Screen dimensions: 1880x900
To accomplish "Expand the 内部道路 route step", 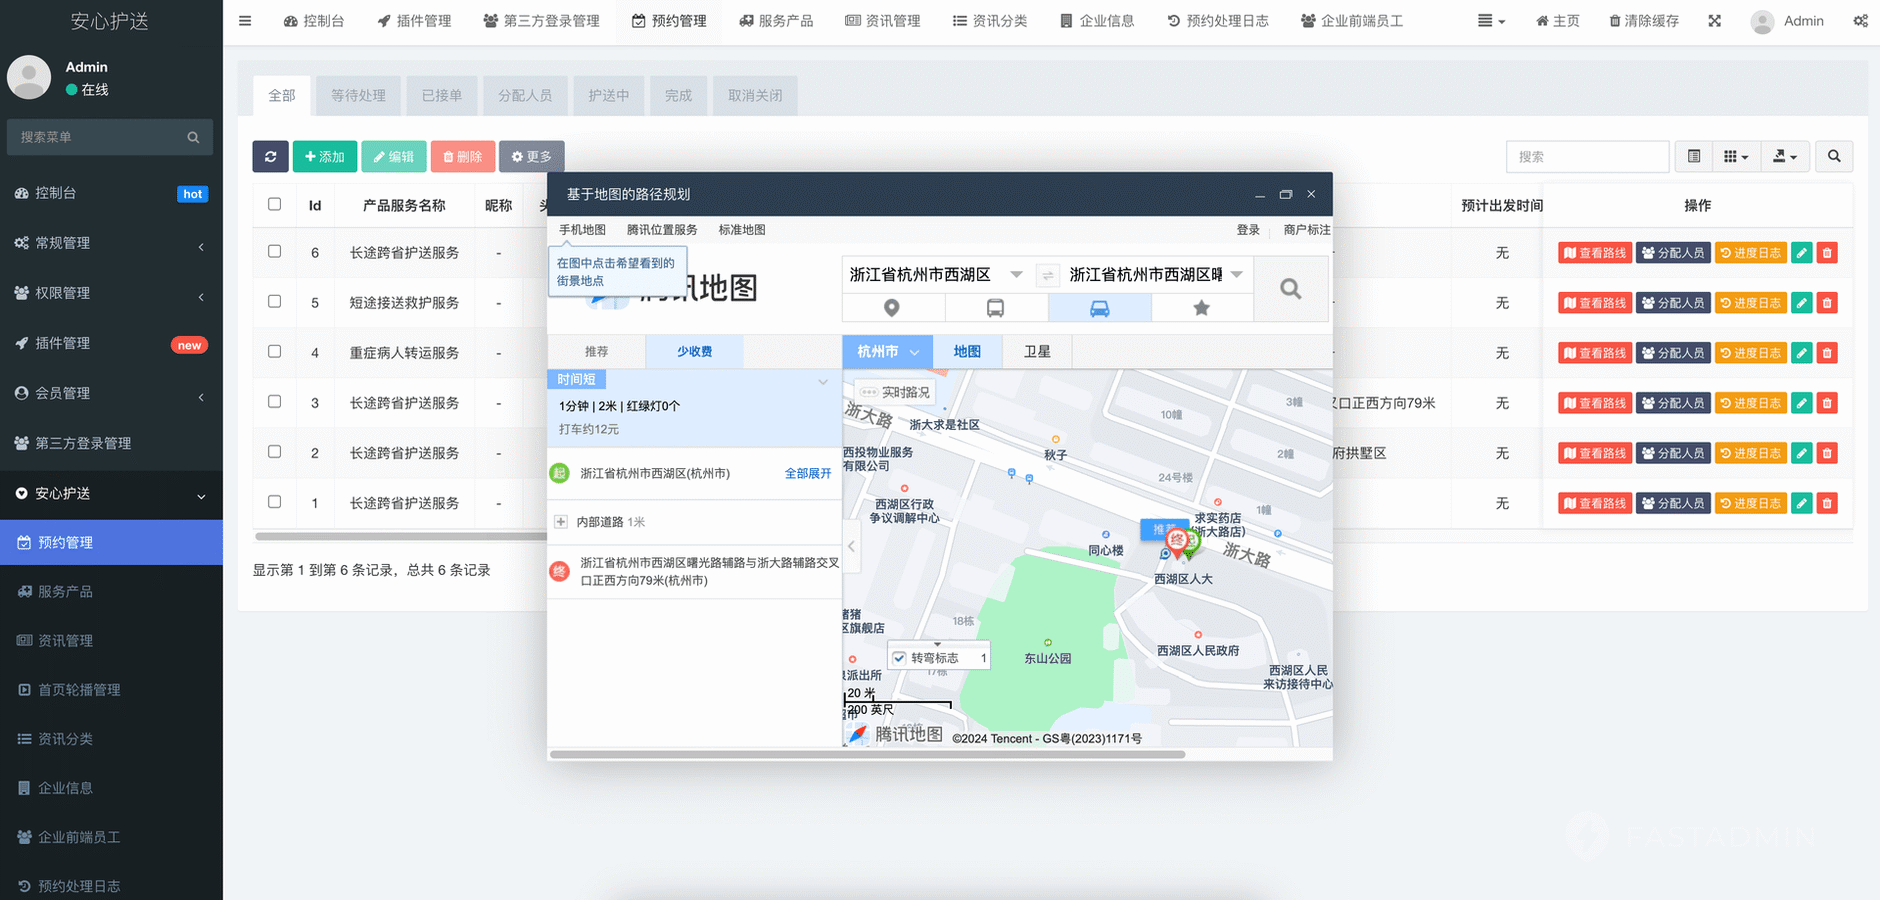I will tap(561, 522).
